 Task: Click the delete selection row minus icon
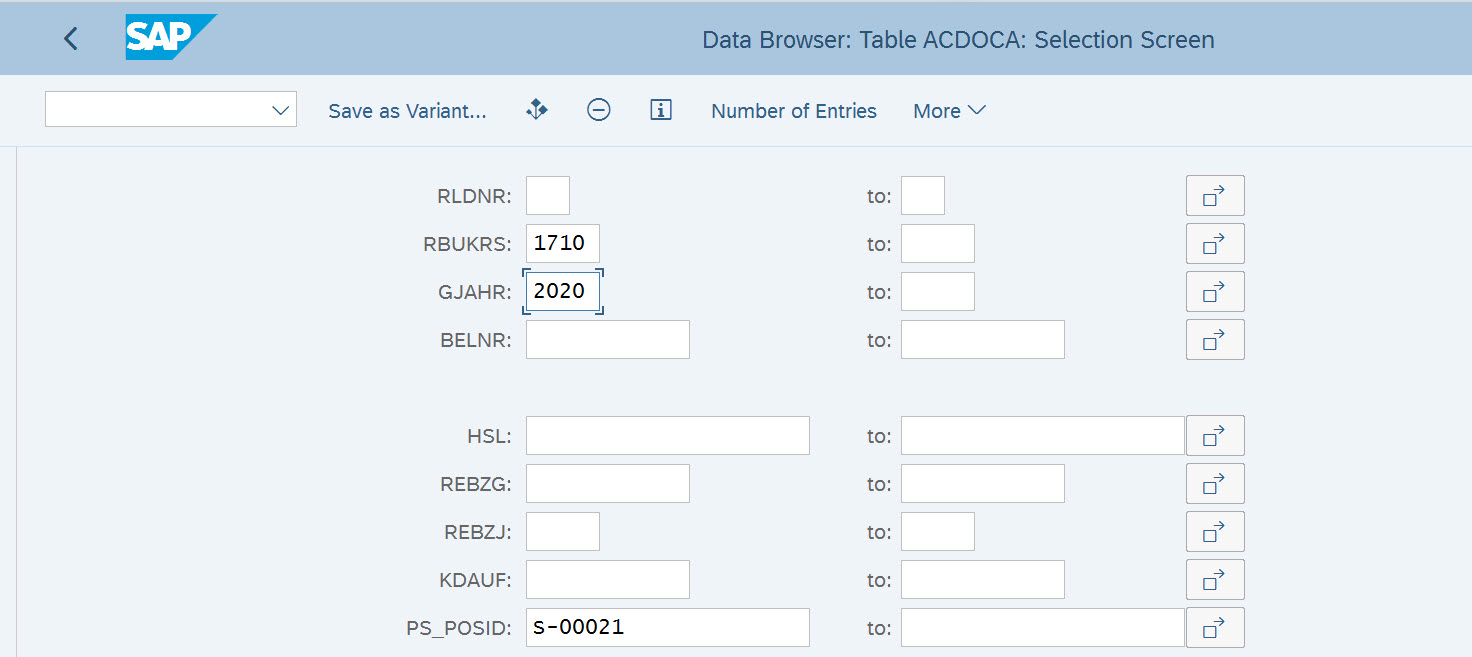point(598,110)
